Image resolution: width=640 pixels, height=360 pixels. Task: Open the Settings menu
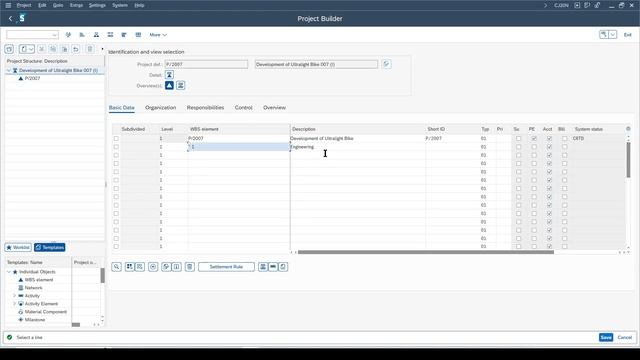click(97, 5)
